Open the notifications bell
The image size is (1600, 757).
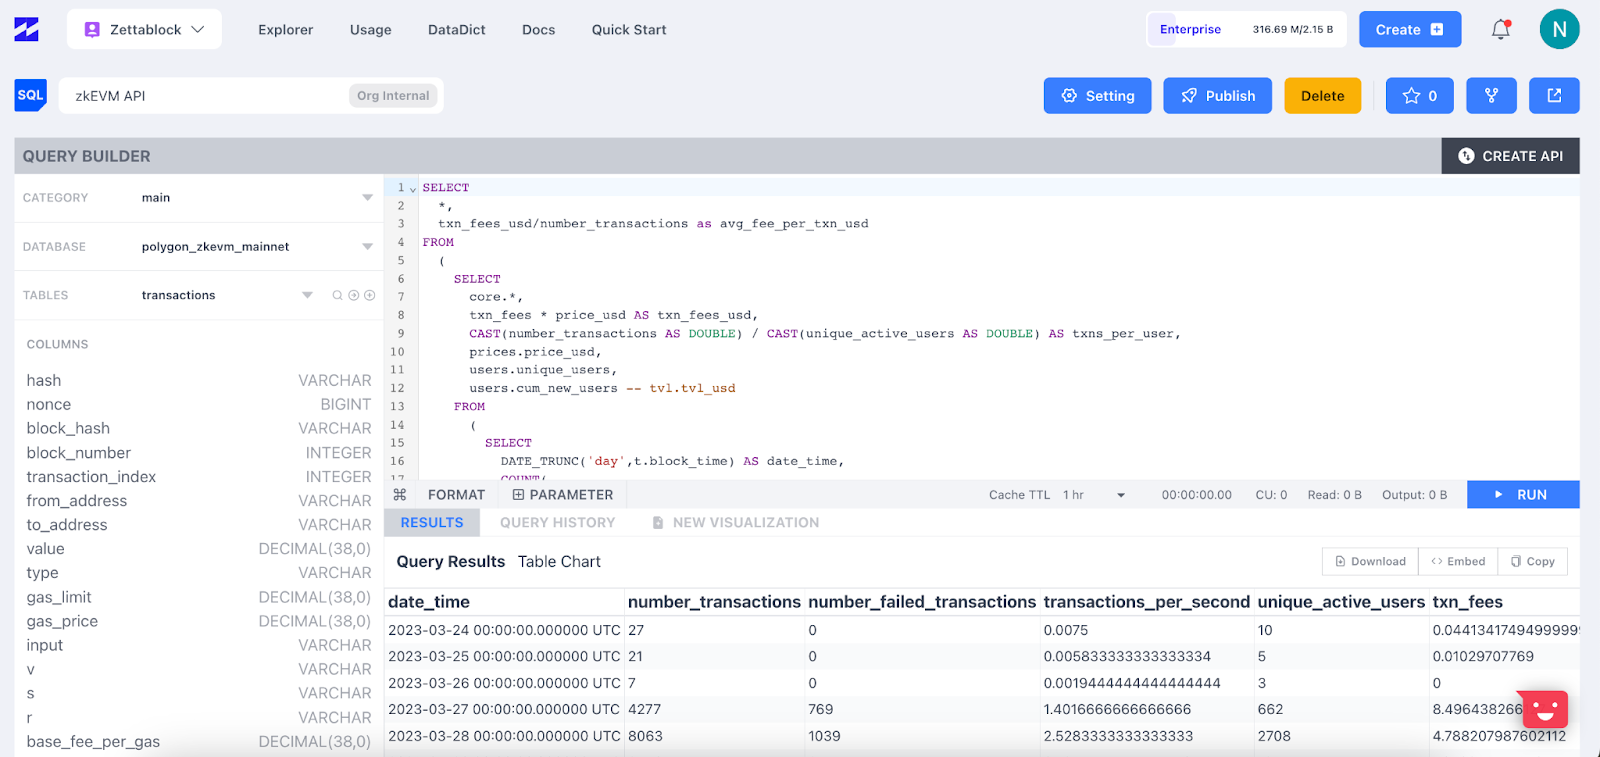1501,29
